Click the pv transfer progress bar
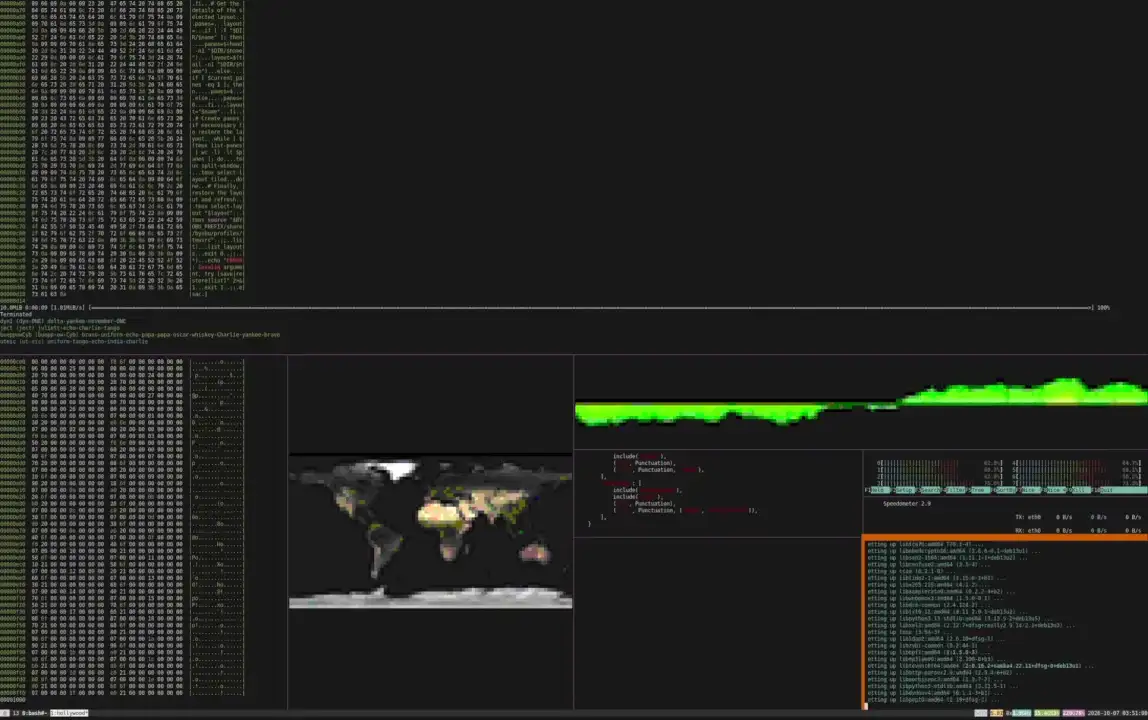Image resolution: width=1148 pixels, height=720 pixels. (591, 308)
